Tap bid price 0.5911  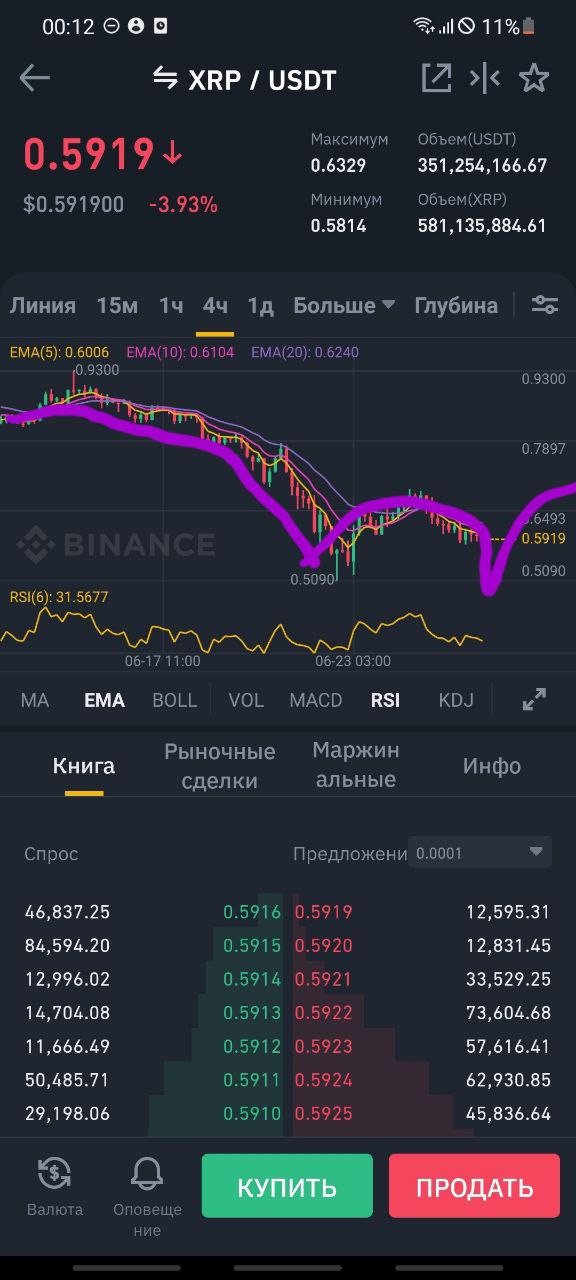click(x=252, y=1080)
